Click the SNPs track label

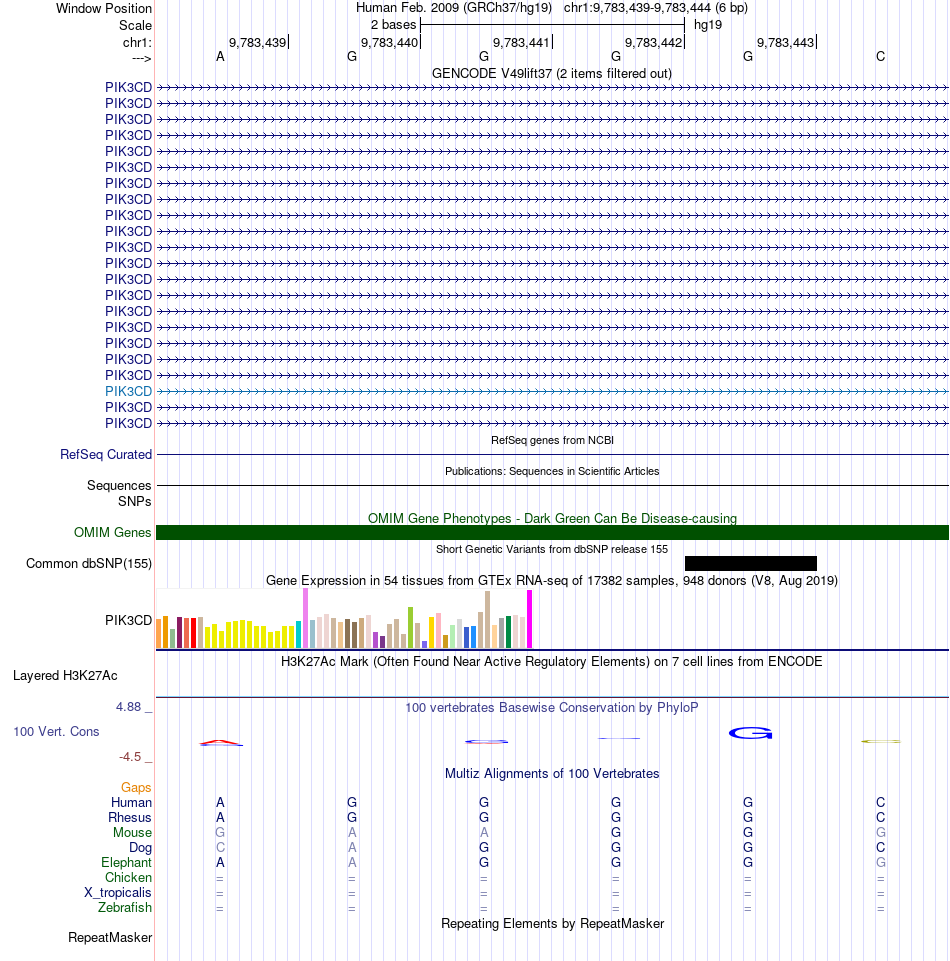[134, 501]
